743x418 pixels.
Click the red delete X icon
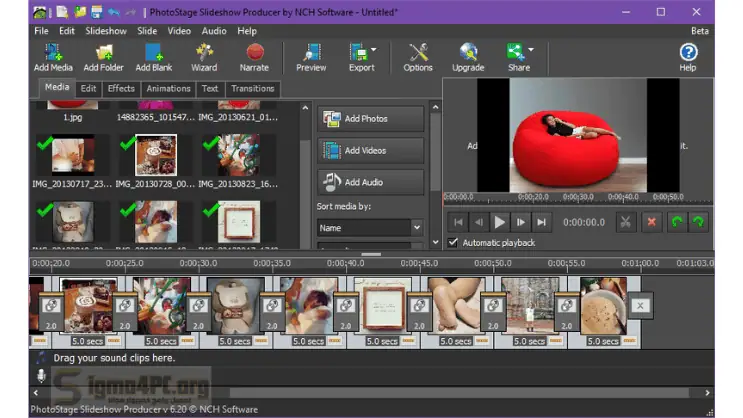pos(653,222)
